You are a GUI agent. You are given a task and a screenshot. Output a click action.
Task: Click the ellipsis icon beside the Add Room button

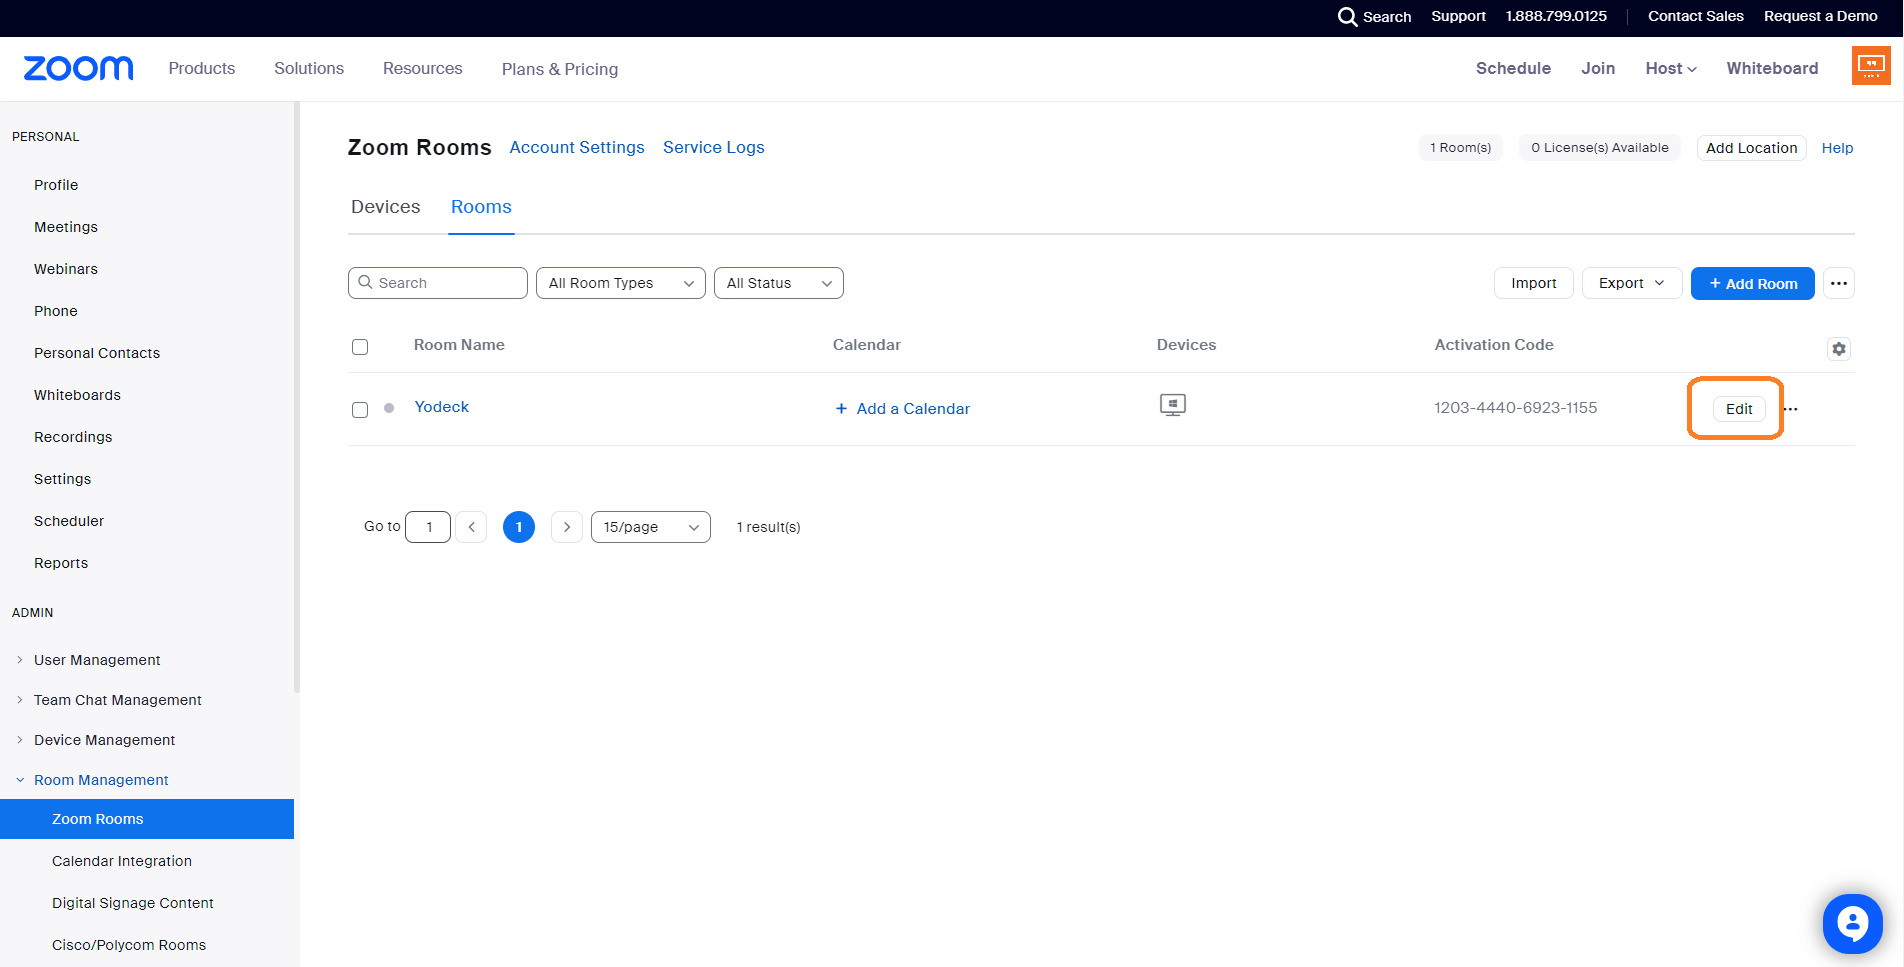point(1838,283)
